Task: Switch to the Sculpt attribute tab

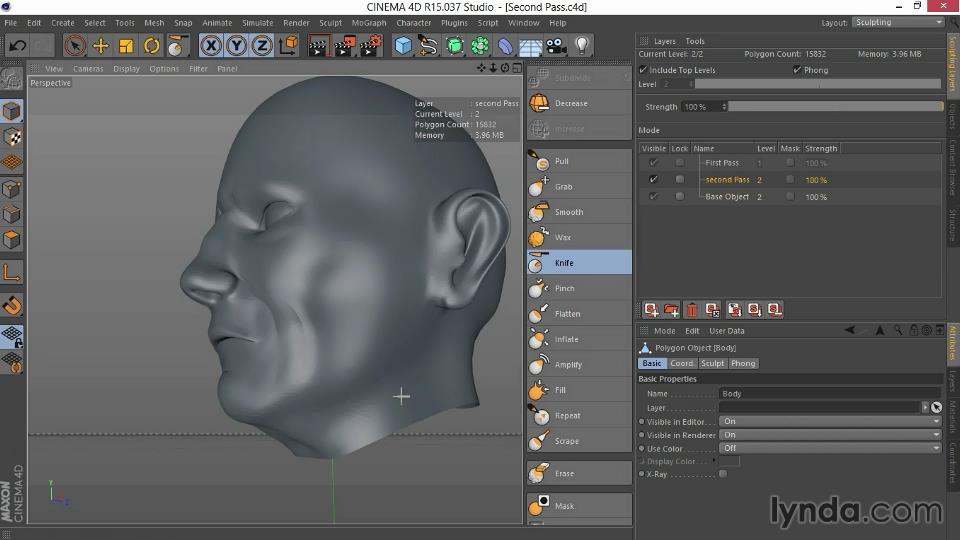Action: click(712, 363)
